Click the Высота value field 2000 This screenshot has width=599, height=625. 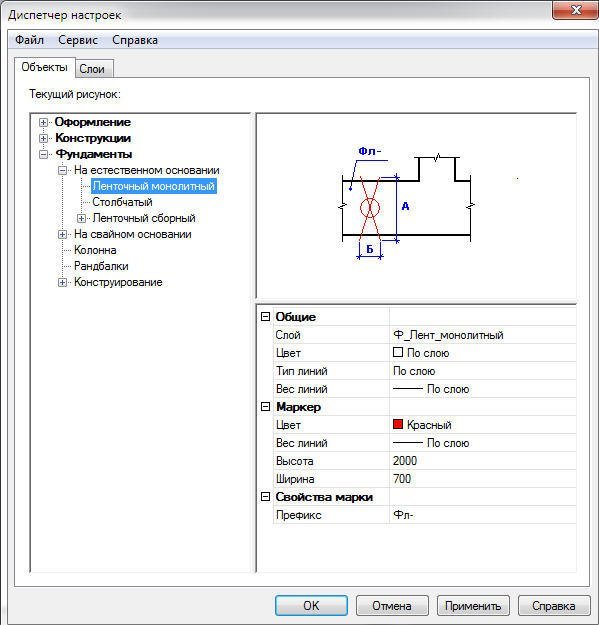483,461
